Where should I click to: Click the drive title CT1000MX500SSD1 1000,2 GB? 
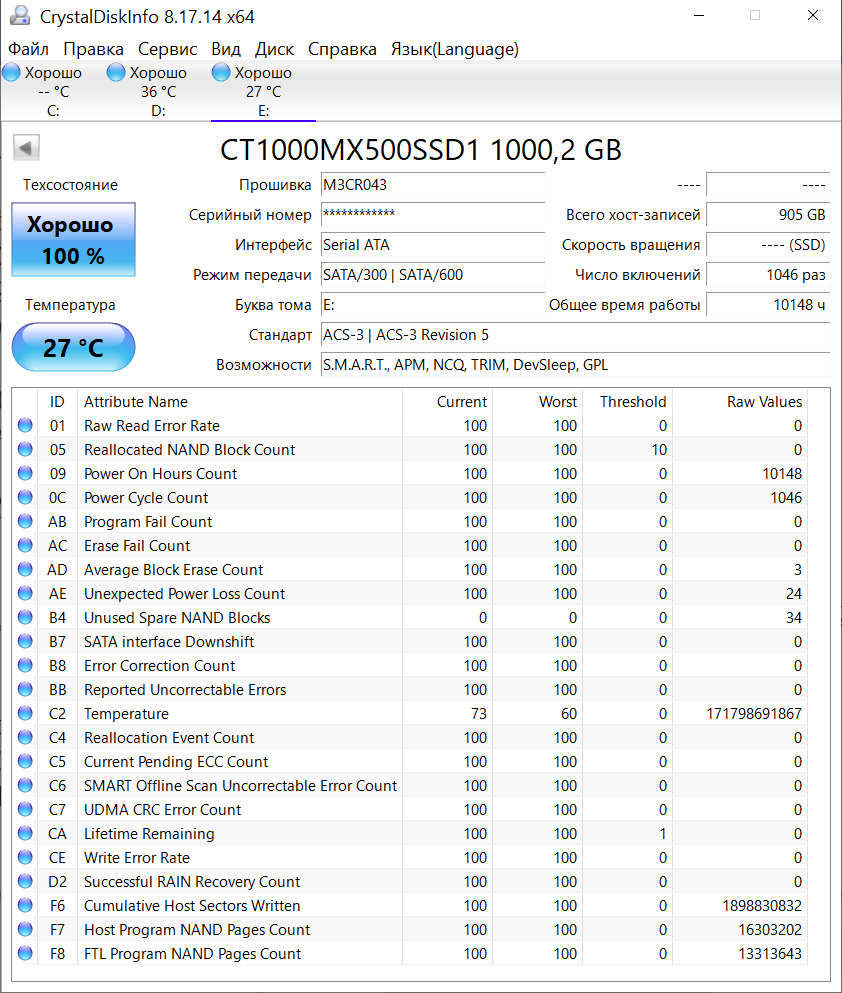[x=421, y=149]
